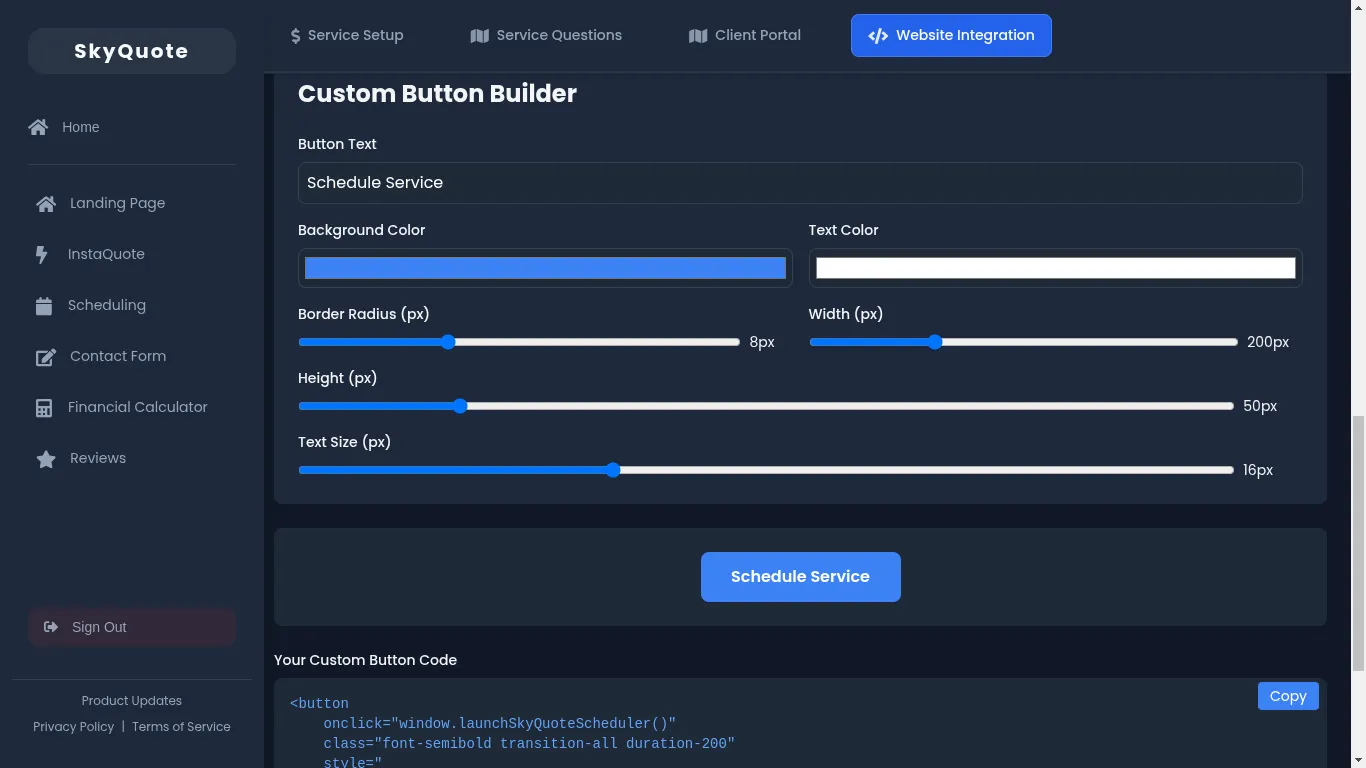Click the Height (px) label

click(337, 378)
